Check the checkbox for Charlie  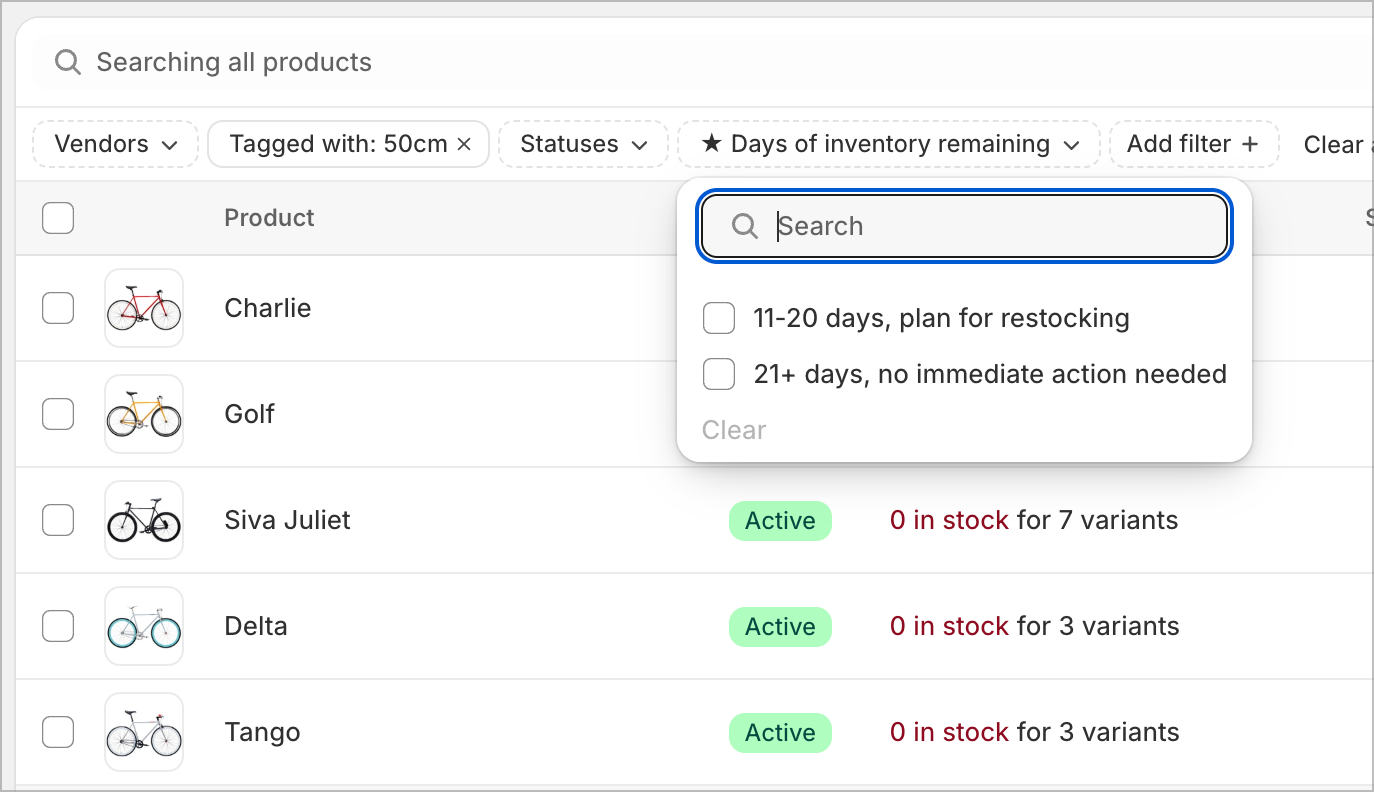pos(58,308)
